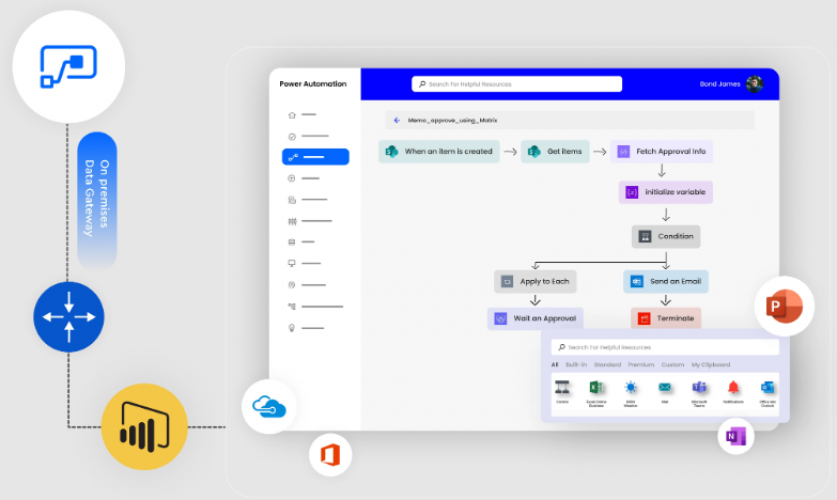Click the blue cloud icon
This screenshot has width=837, height=500.
pos(269,407)
